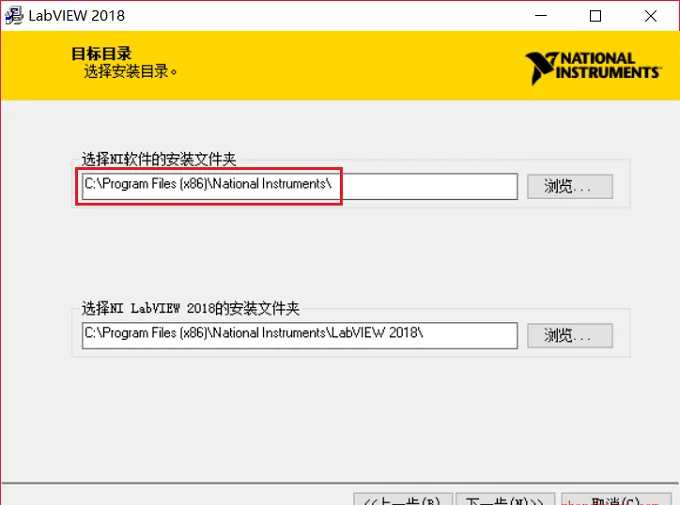The height and width of the screenshot is (505, 680).
Task: Click the LabVIEW 2018 window title text
Action: point(77,16)
